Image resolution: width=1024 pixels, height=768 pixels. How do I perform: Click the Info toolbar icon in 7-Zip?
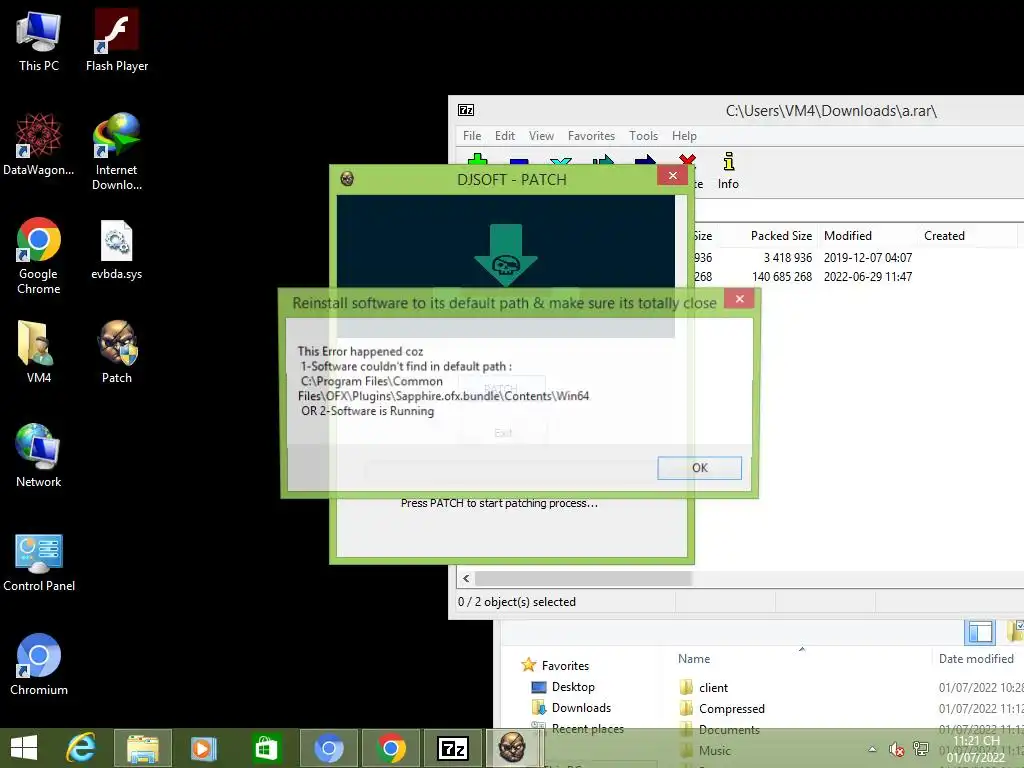[x=728, y=171]
